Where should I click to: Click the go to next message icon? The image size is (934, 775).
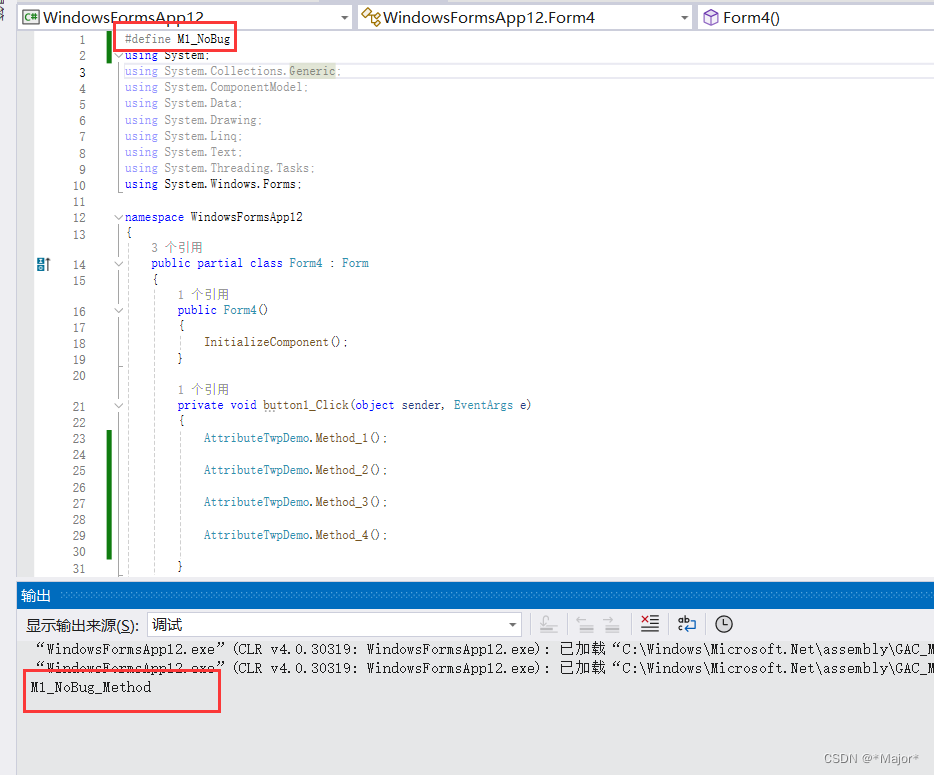tap(611, 624)
